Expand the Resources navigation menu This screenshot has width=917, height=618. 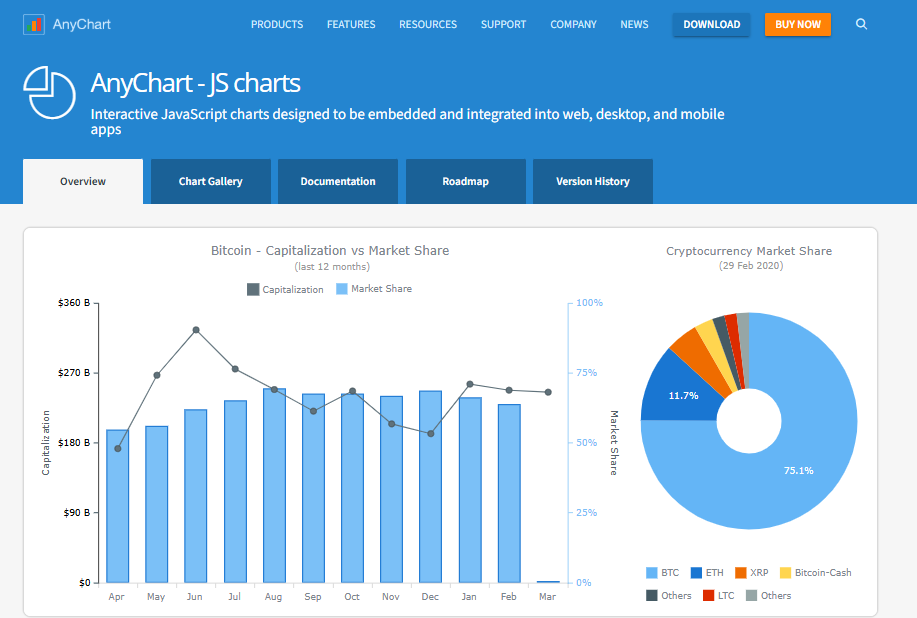(428, 24)
